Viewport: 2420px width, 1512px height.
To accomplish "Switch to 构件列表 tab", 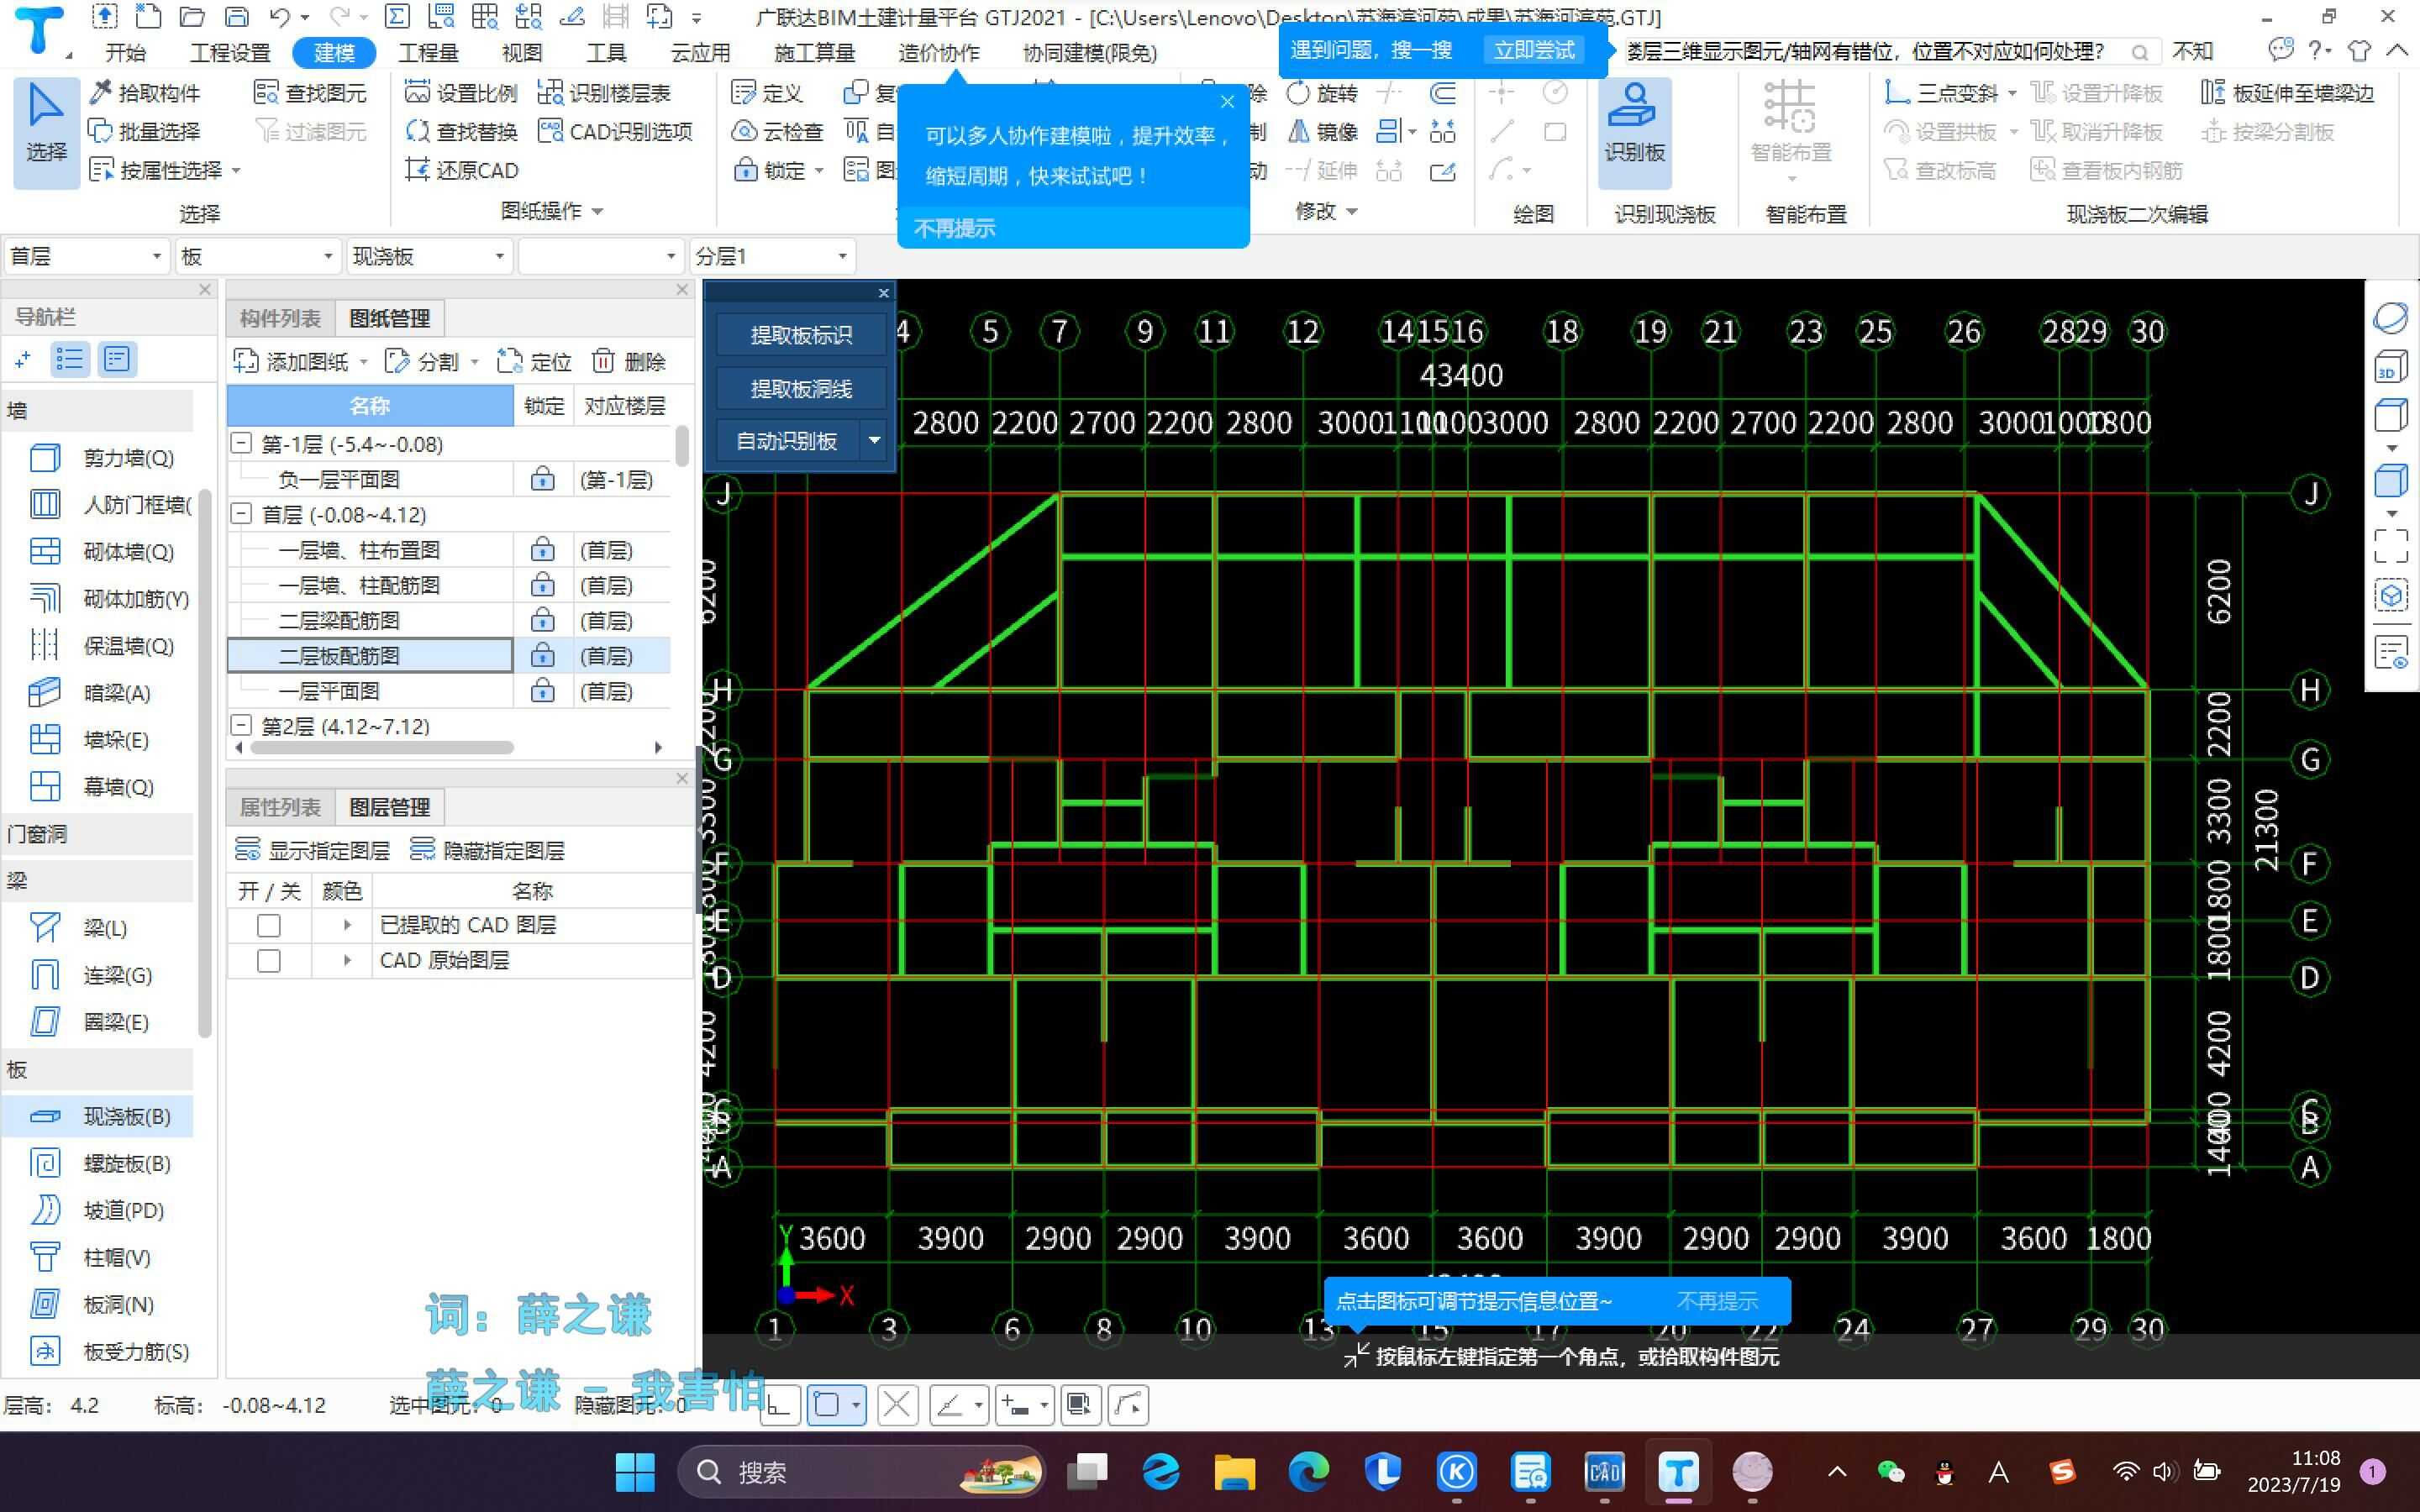I will (280, 318).
